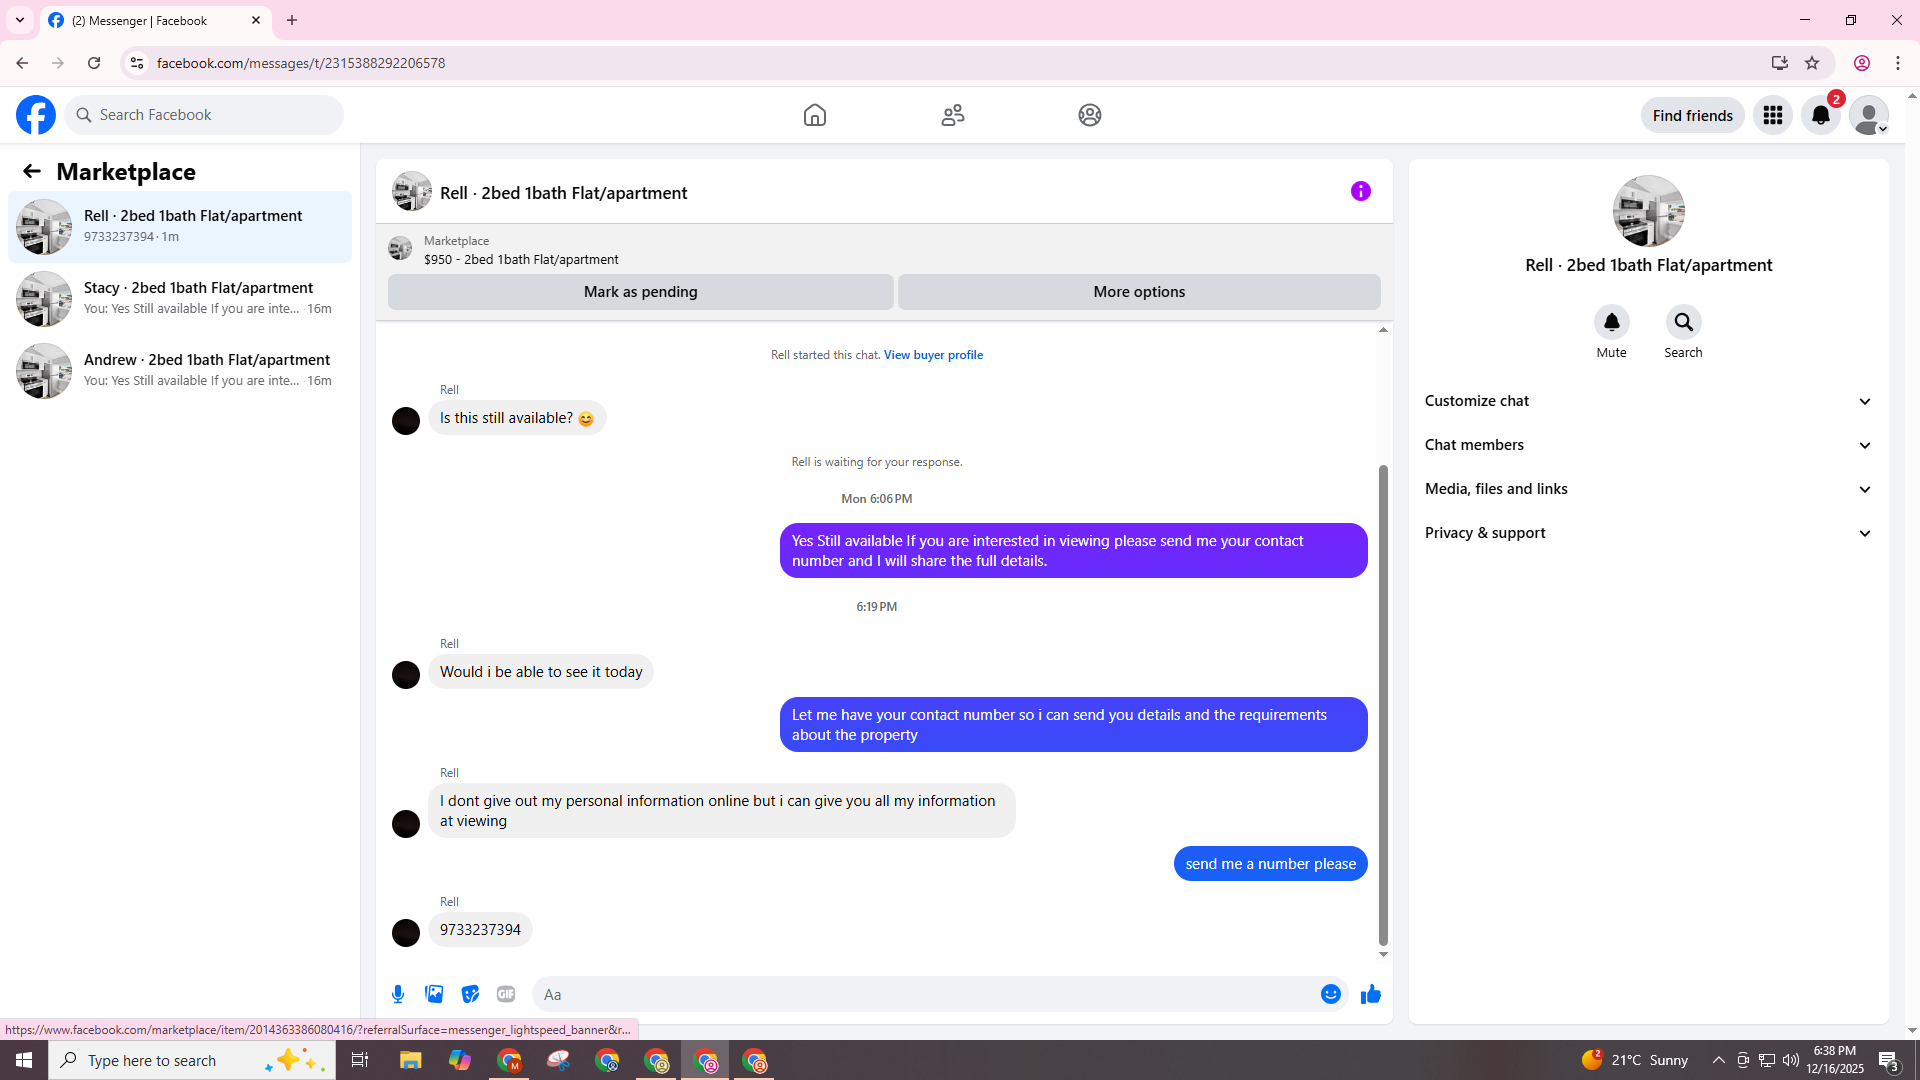Viewport: 1920px width, 1080px height.
Task: Open conversation information icon
Action: tap(1361, 191)
